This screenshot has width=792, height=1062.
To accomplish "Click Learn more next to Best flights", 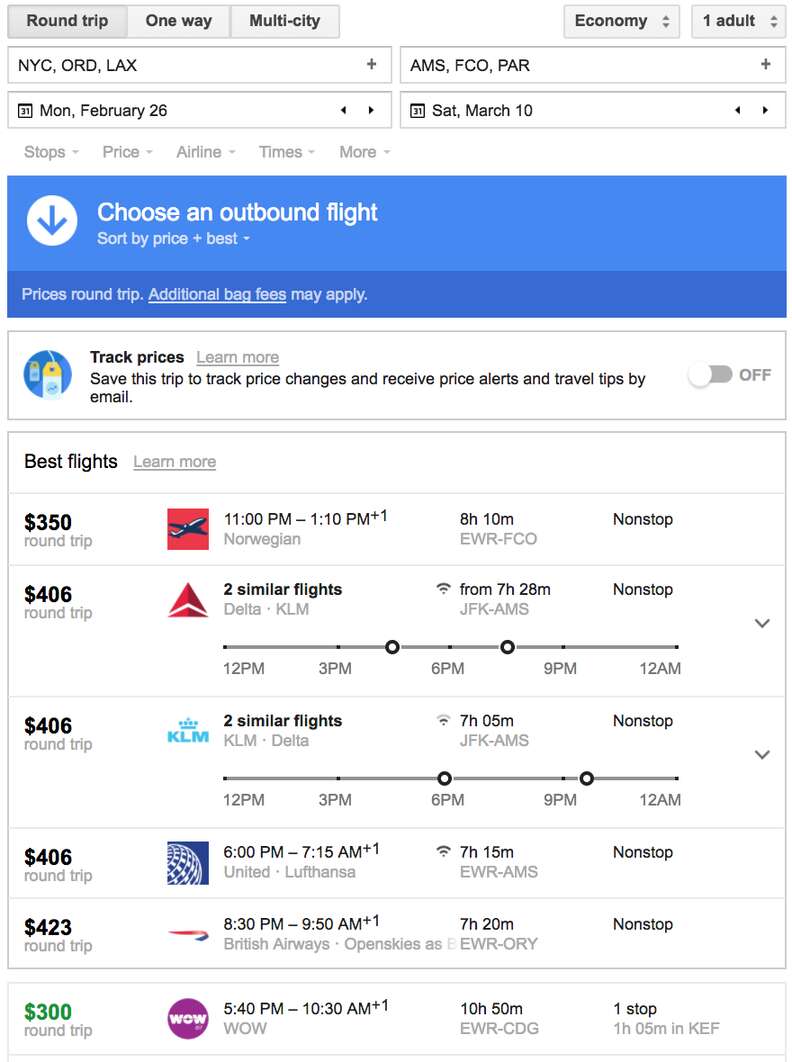I will (x=174, y=461).
